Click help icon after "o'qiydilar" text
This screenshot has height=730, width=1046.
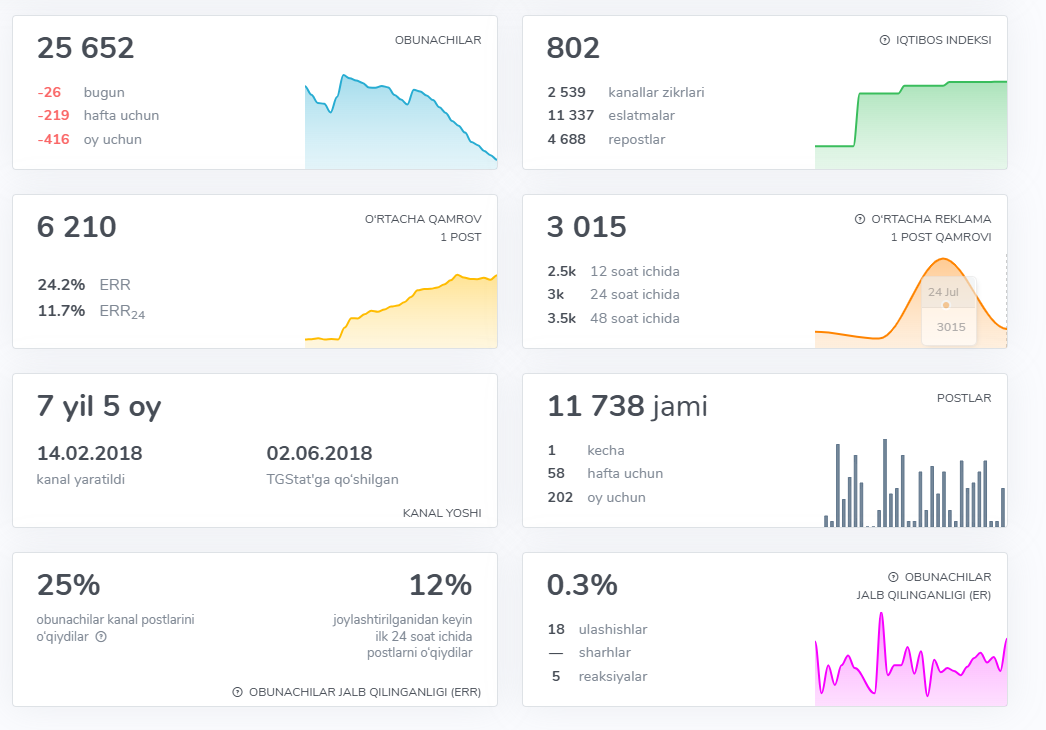point(100,636)
